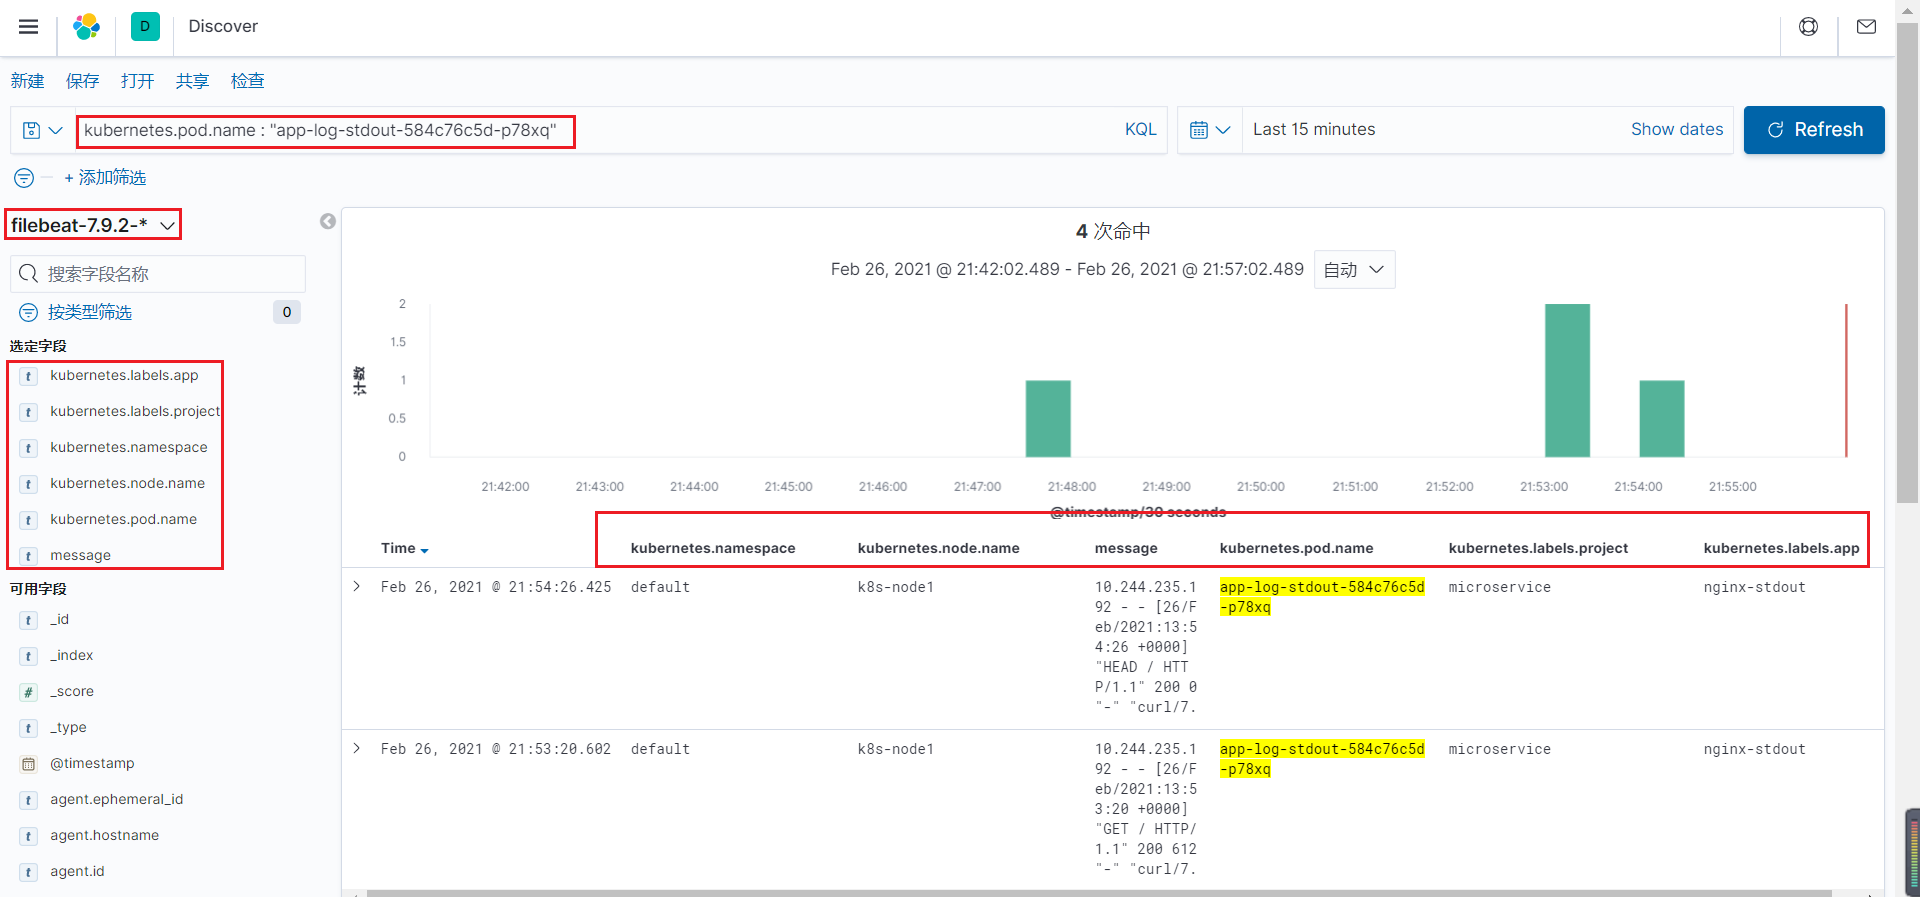Click the field name search box
The width and height of the screenshot is (1920, 897).
158,274
